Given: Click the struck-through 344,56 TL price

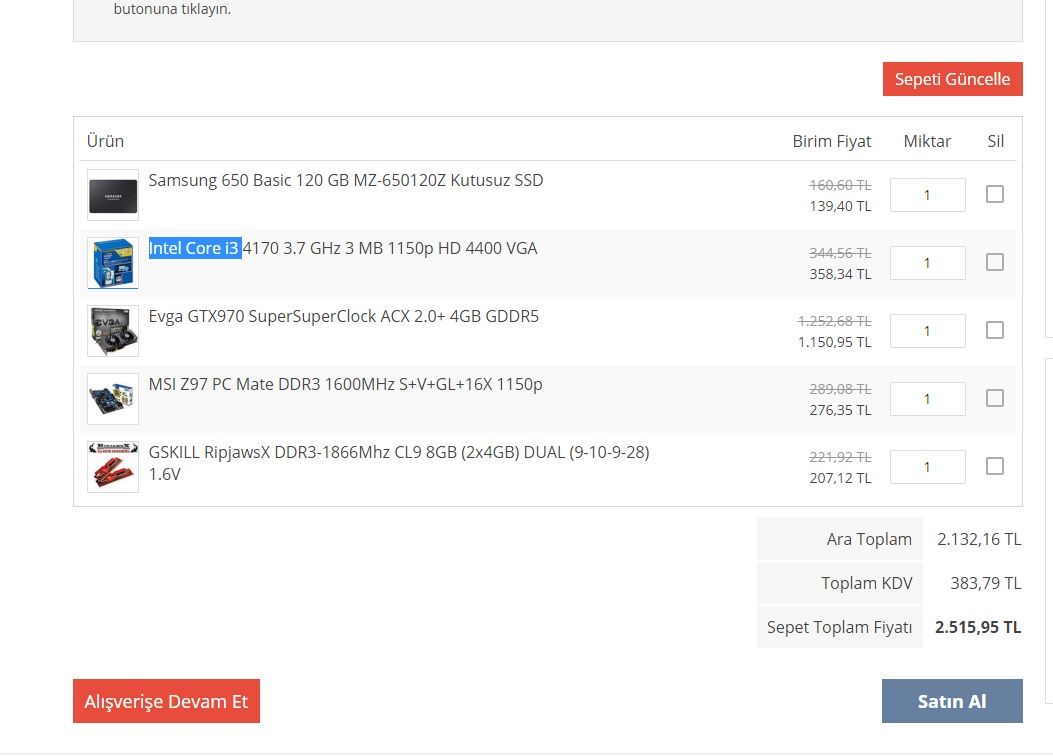Looking at the screenshot, I should [x=841, y=253].
